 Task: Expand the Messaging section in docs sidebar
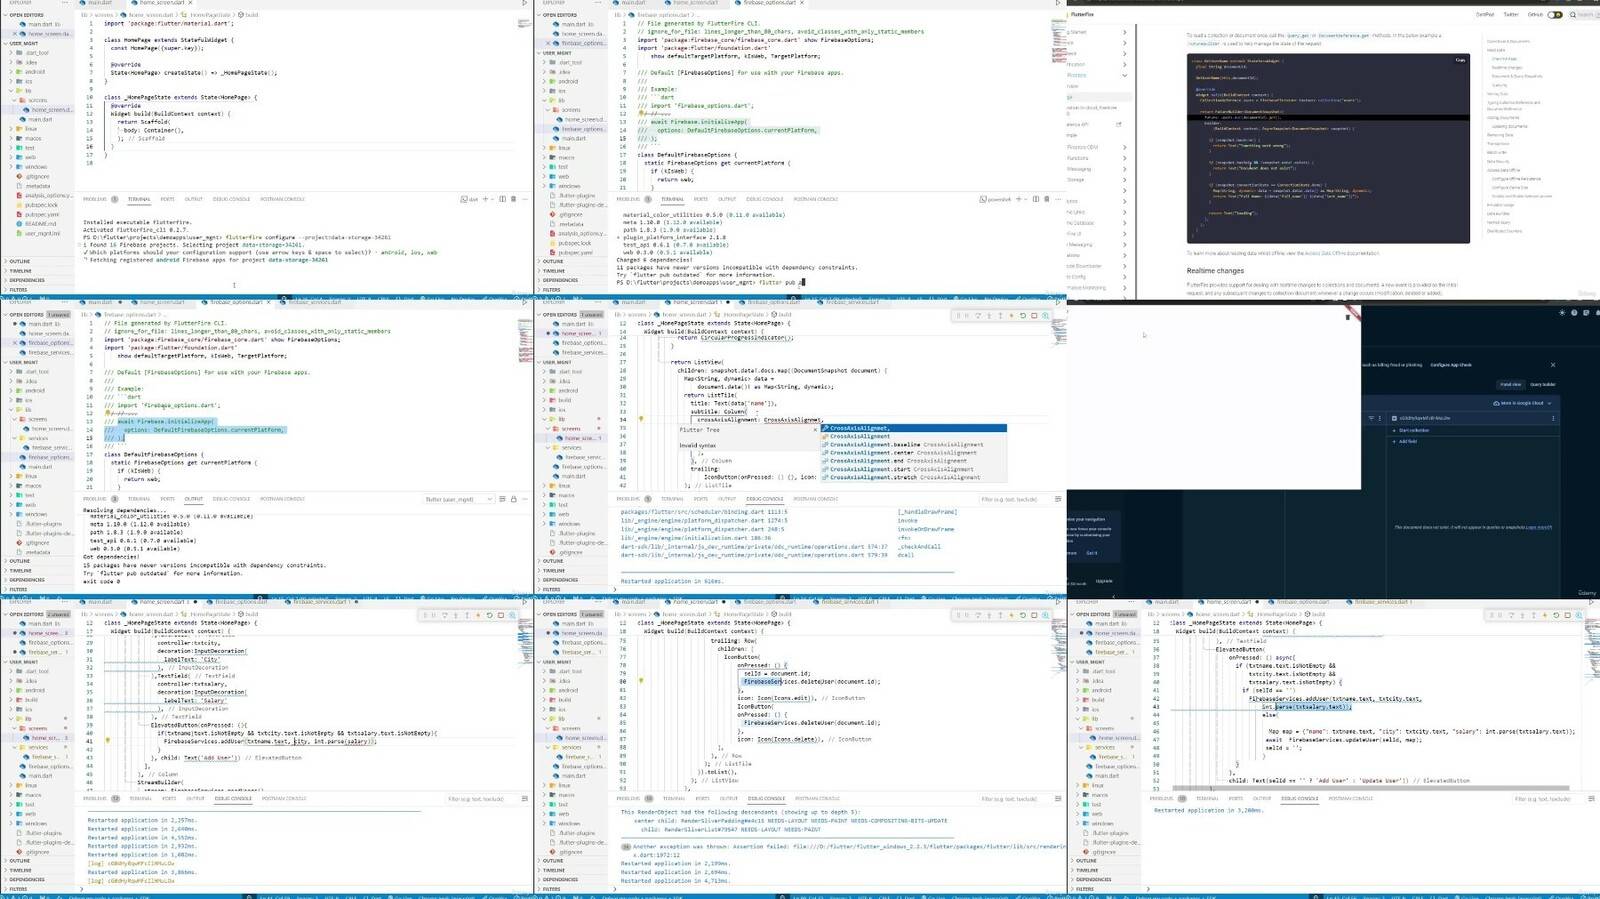[x=1124, y=169]
